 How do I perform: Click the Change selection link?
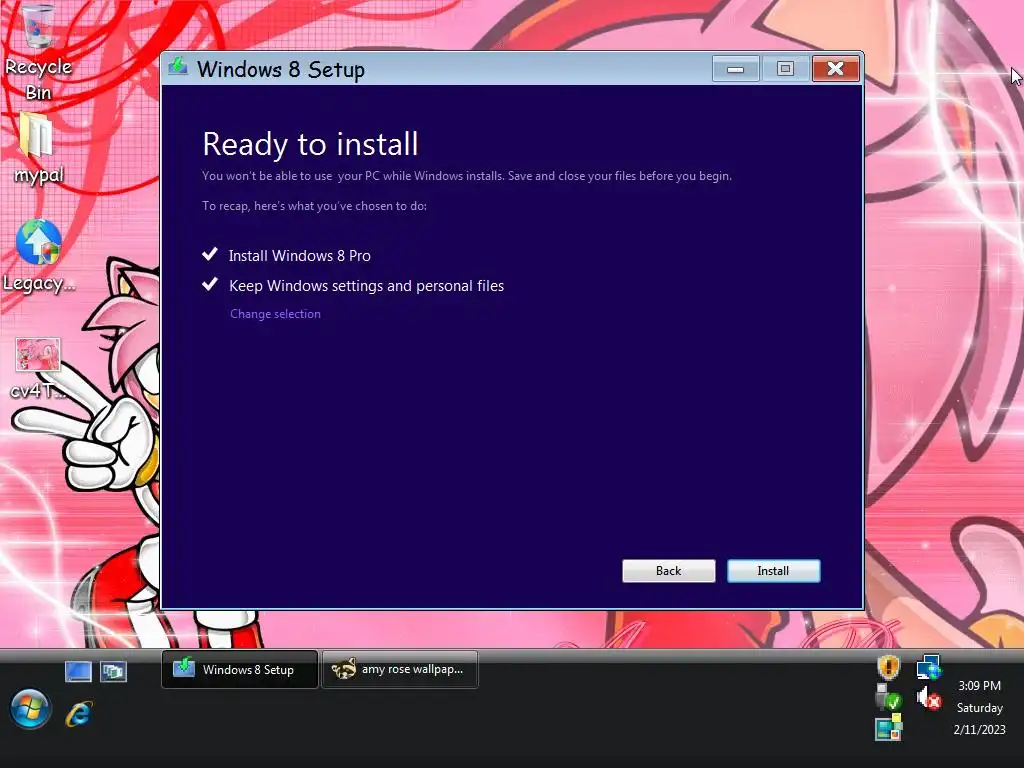point(275,313)
